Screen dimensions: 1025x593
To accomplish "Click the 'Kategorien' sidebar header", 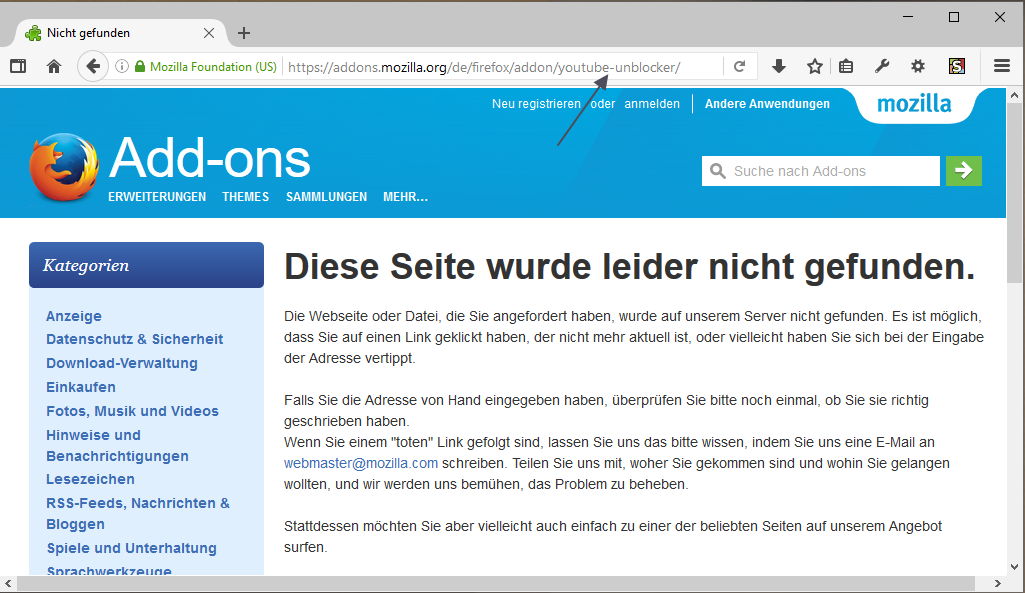I will (x=146, y=265).
